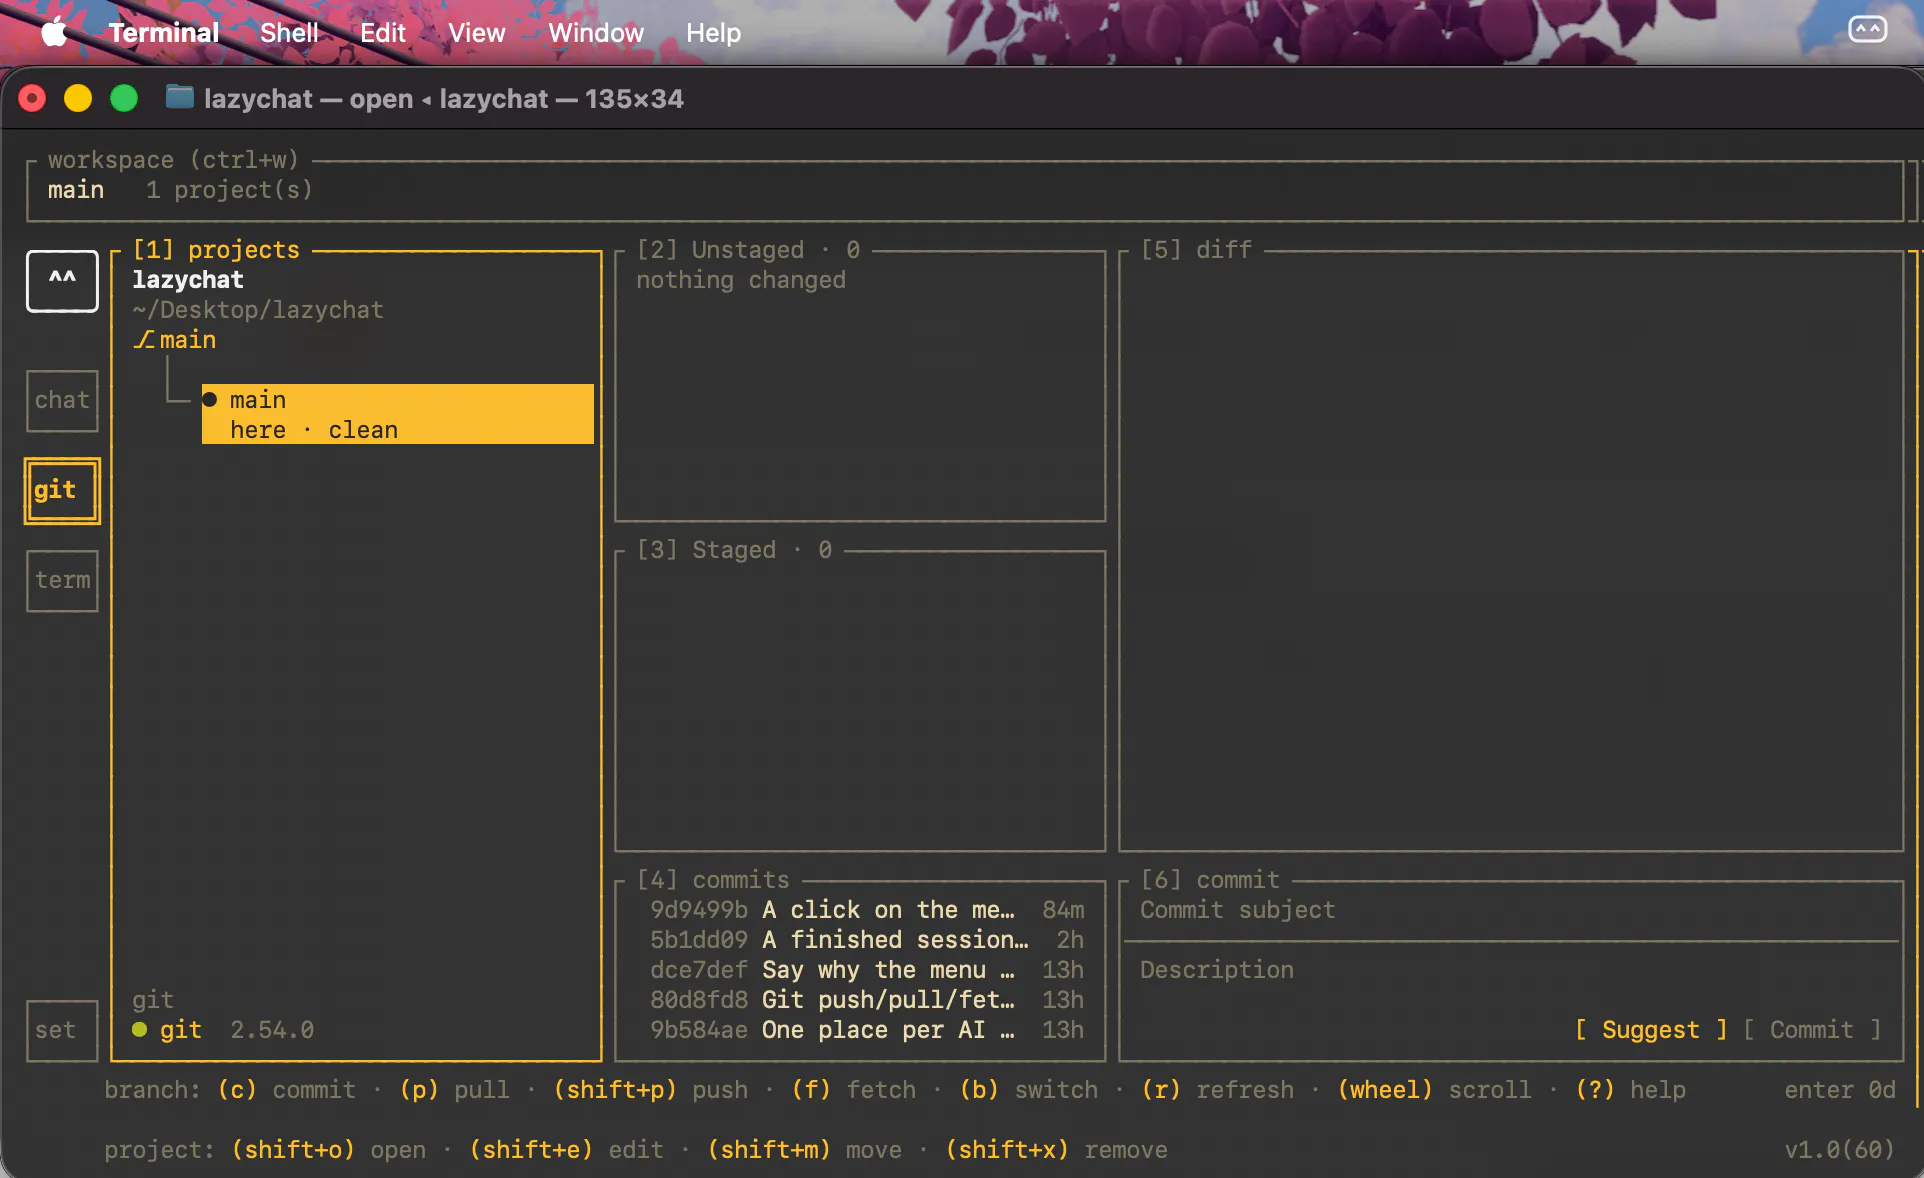
Task: Click the Commit button
Action: tap(1812, 1029)
